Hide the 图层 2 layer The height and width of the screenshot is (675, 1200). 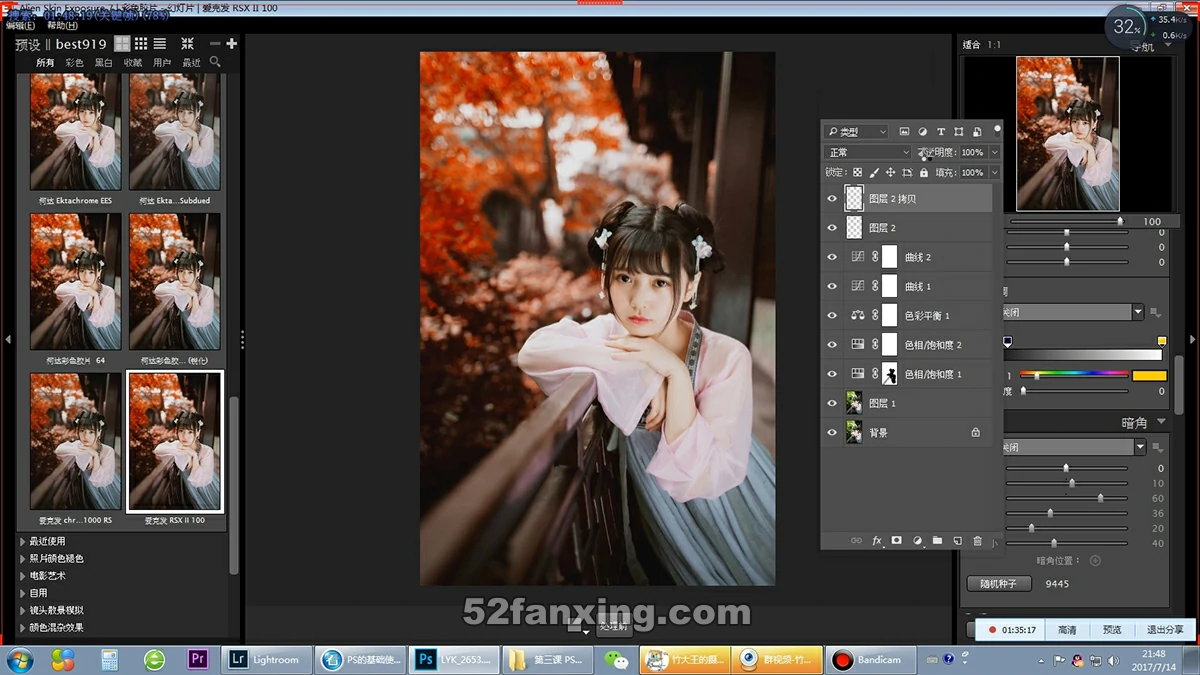pyautogui.click(x=832, y=228)
